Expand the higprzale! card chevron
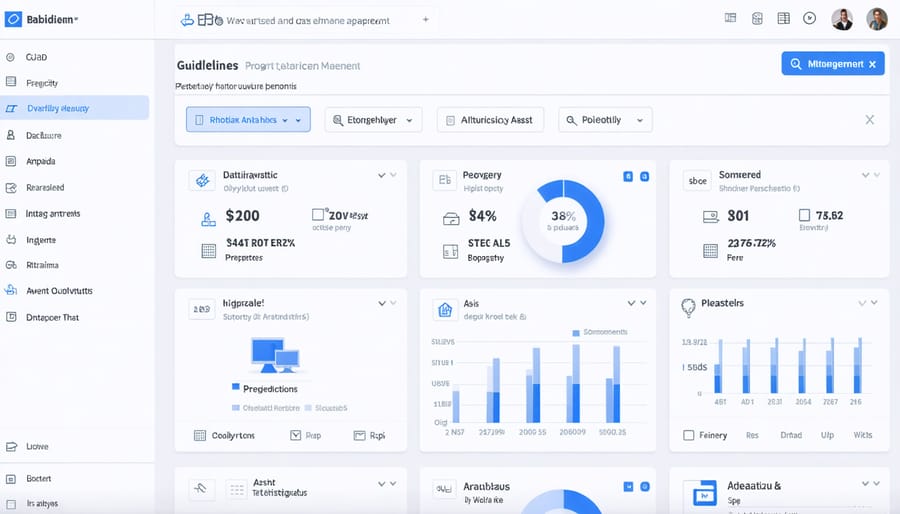The image size is (900, 514). coord(382,303)
